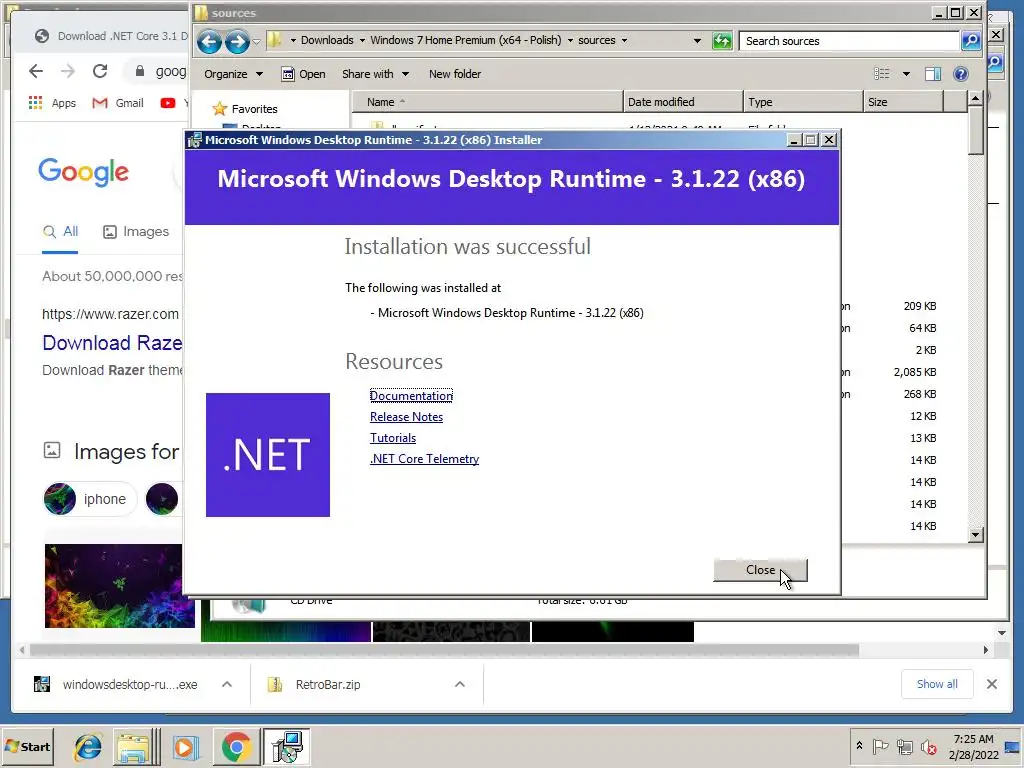Switch to Chrome from the taskbar

point(236,747)
